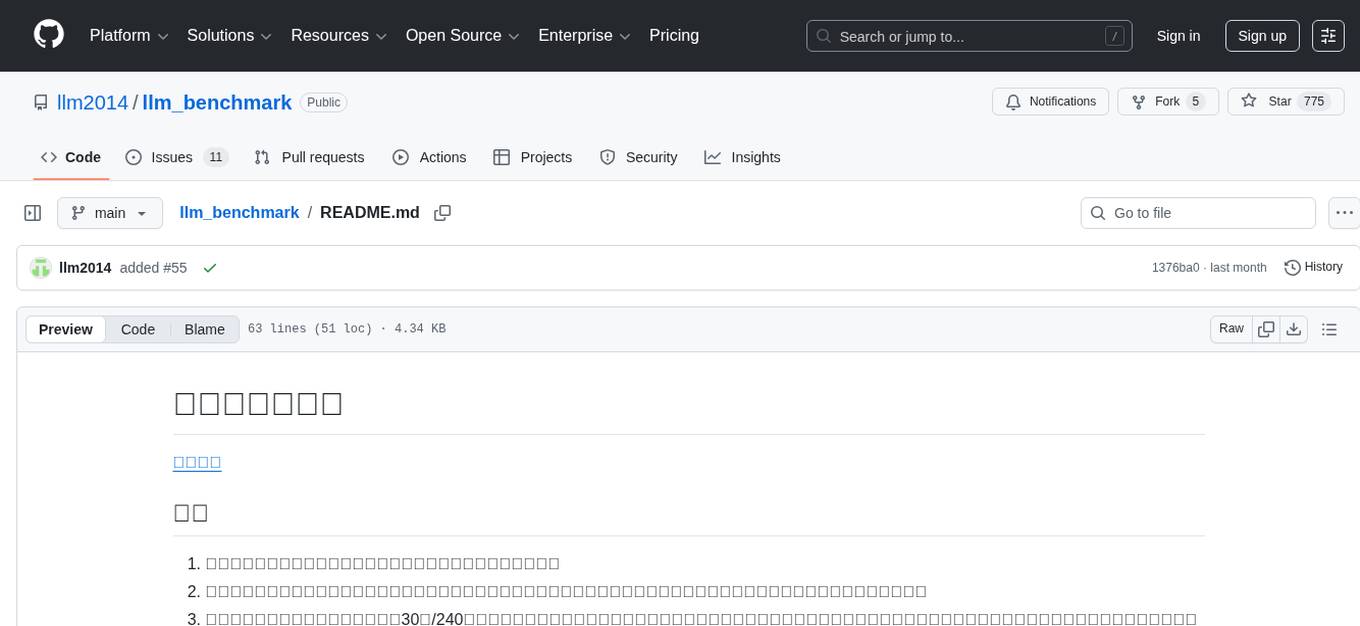The width and height of the screenshot is (1360, 626).
Task: Open pull request #55 link
Action: [178, 267]
